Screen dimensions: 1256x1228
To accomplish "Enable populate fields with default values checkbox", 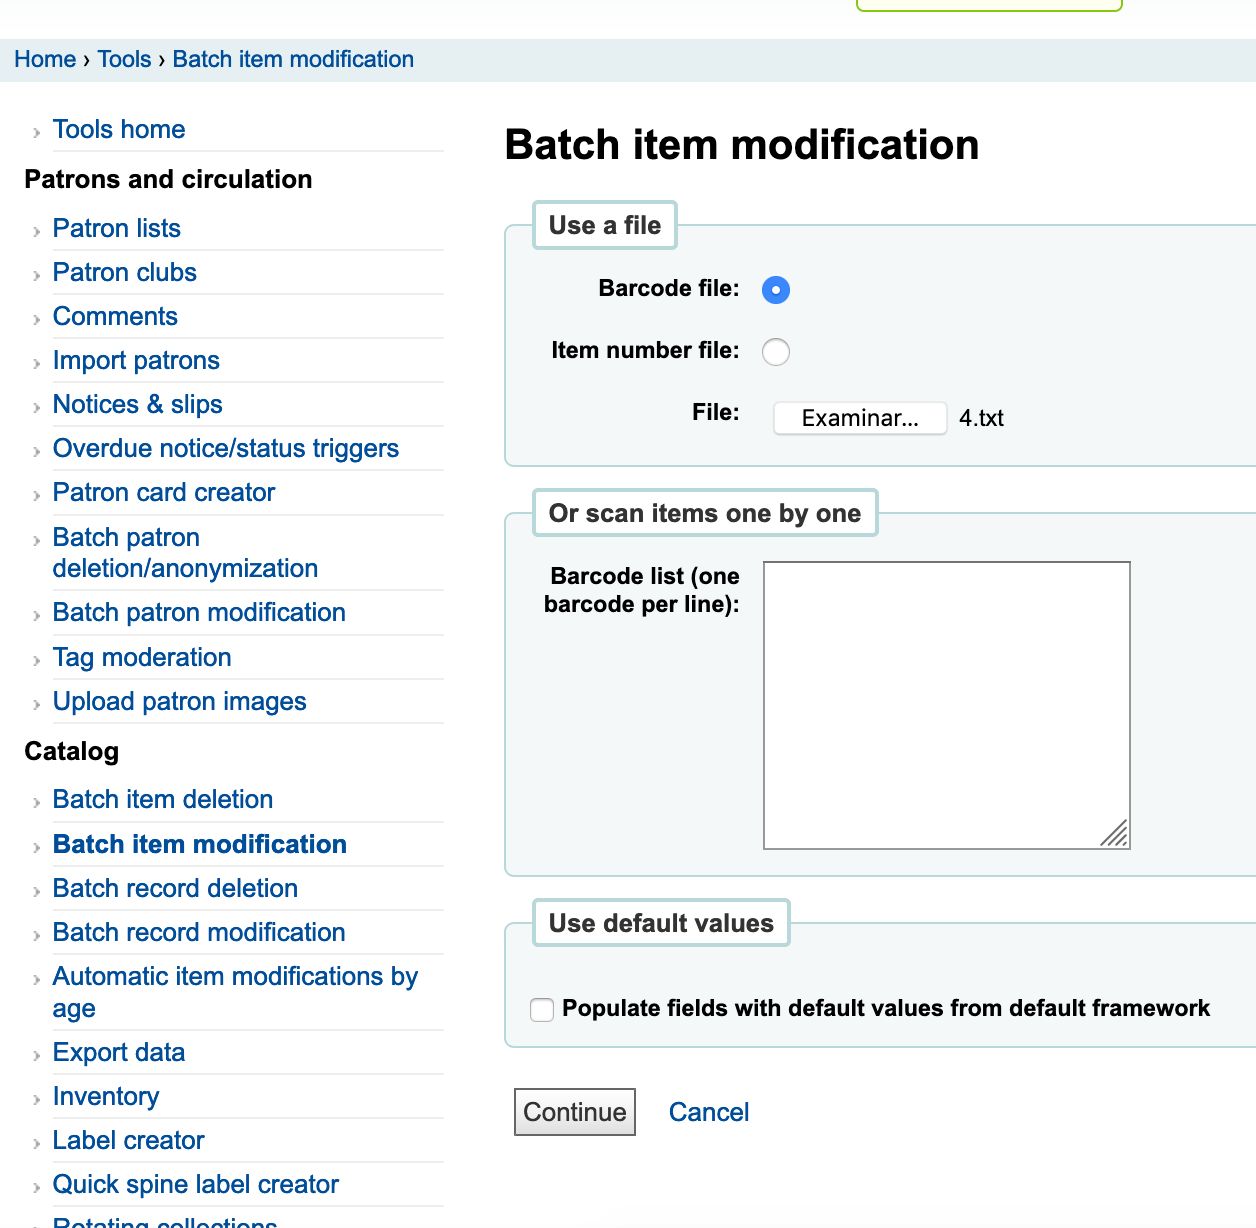I will pyautogui.click(x=542, y=1009).
